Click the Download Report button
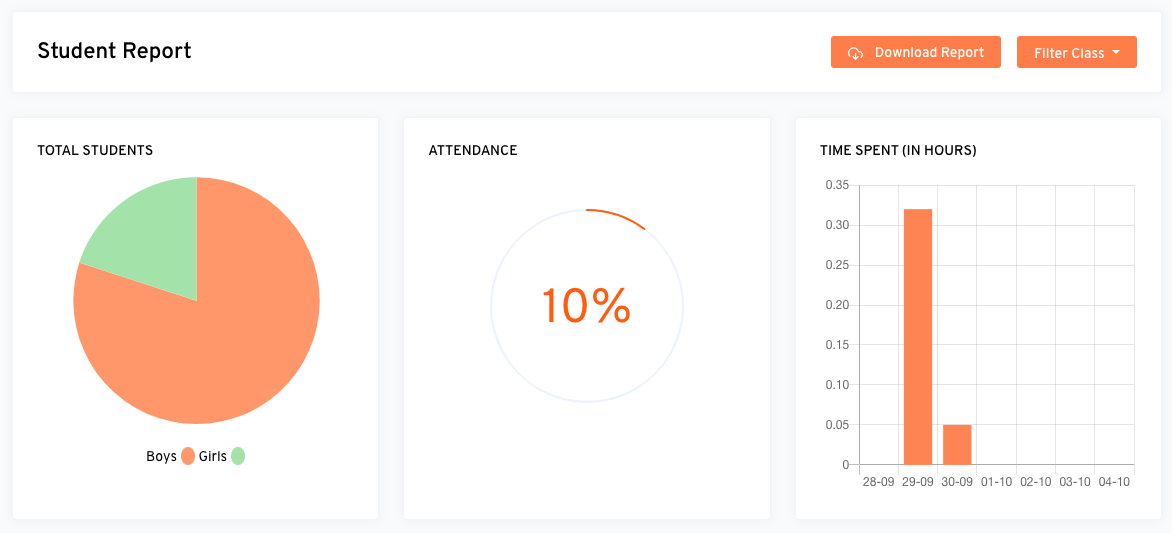Viewport: 1172px width, 533px height. [x=915, y=52]
